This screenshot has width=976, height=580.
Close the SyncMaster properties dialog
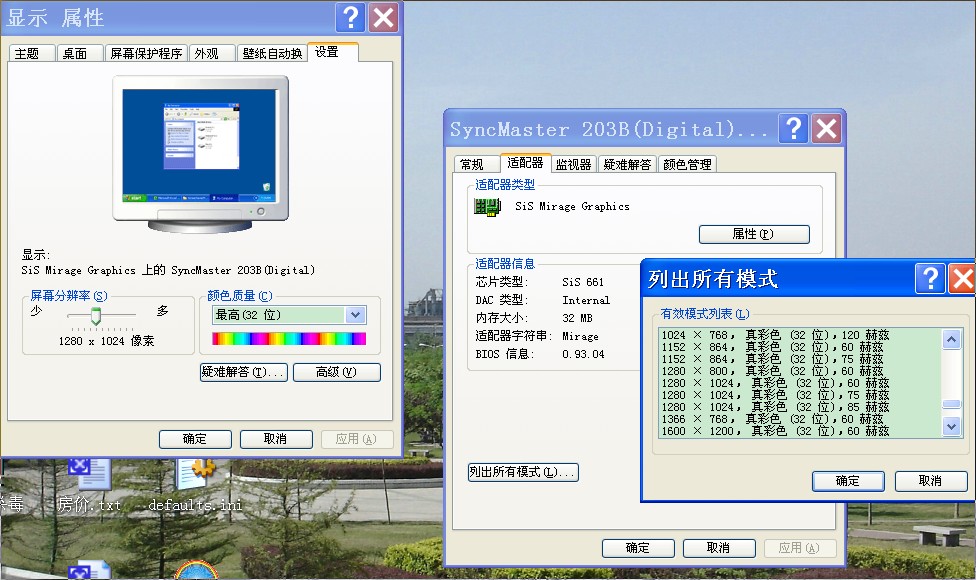(826, 129)
